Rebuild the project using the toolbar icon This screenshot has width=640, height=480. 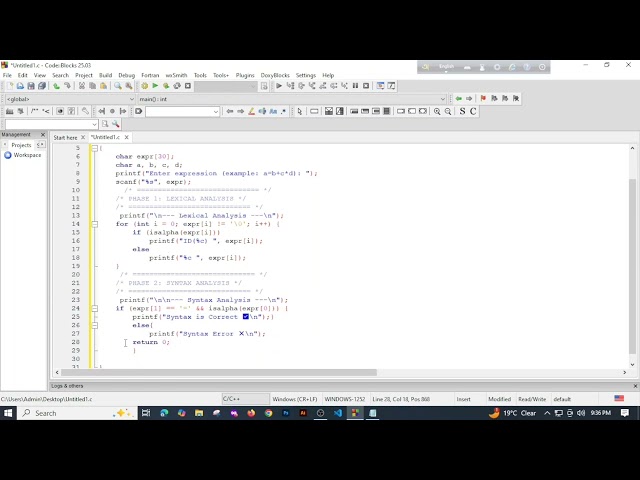(177, 86)
